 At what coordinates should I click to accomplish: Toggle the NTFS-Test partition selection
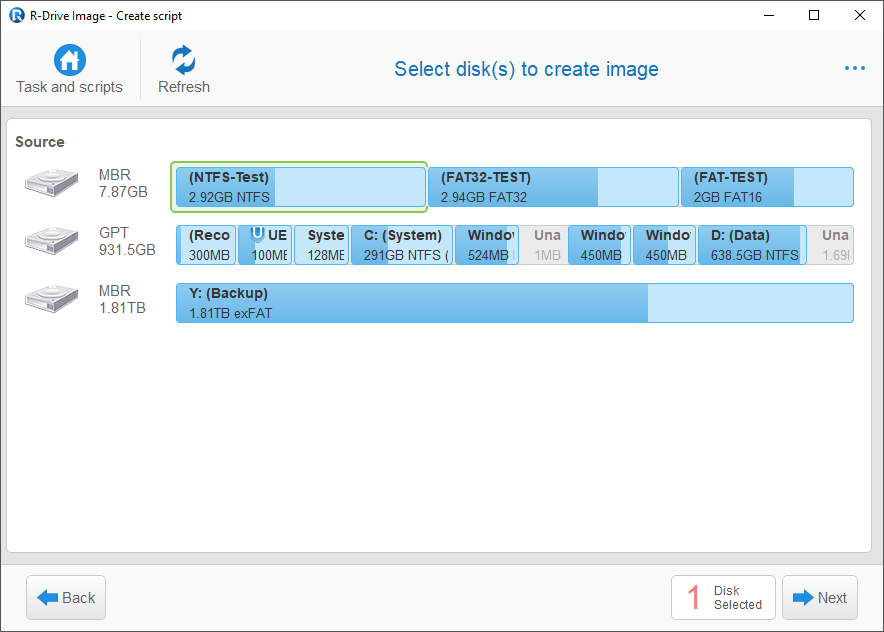(299, 187)
